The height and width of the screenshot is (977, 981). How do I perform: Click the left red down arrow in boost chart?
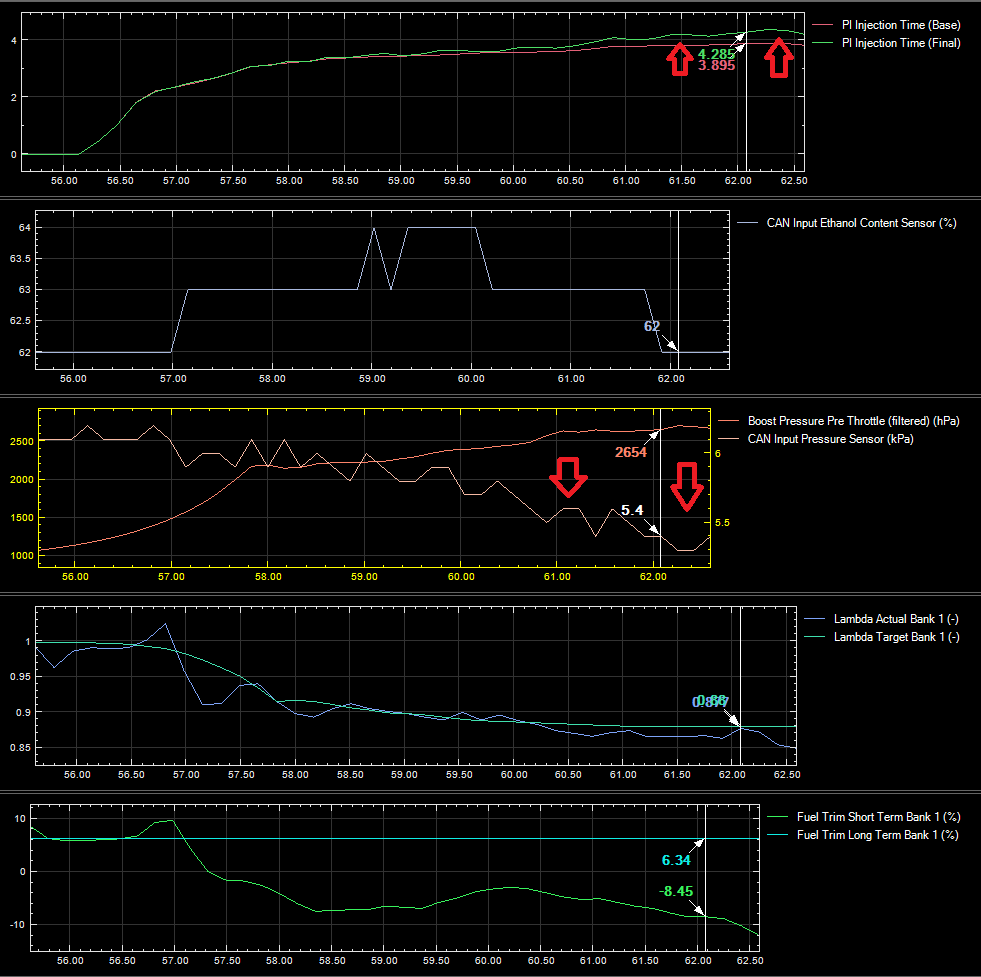coord(570,477)
